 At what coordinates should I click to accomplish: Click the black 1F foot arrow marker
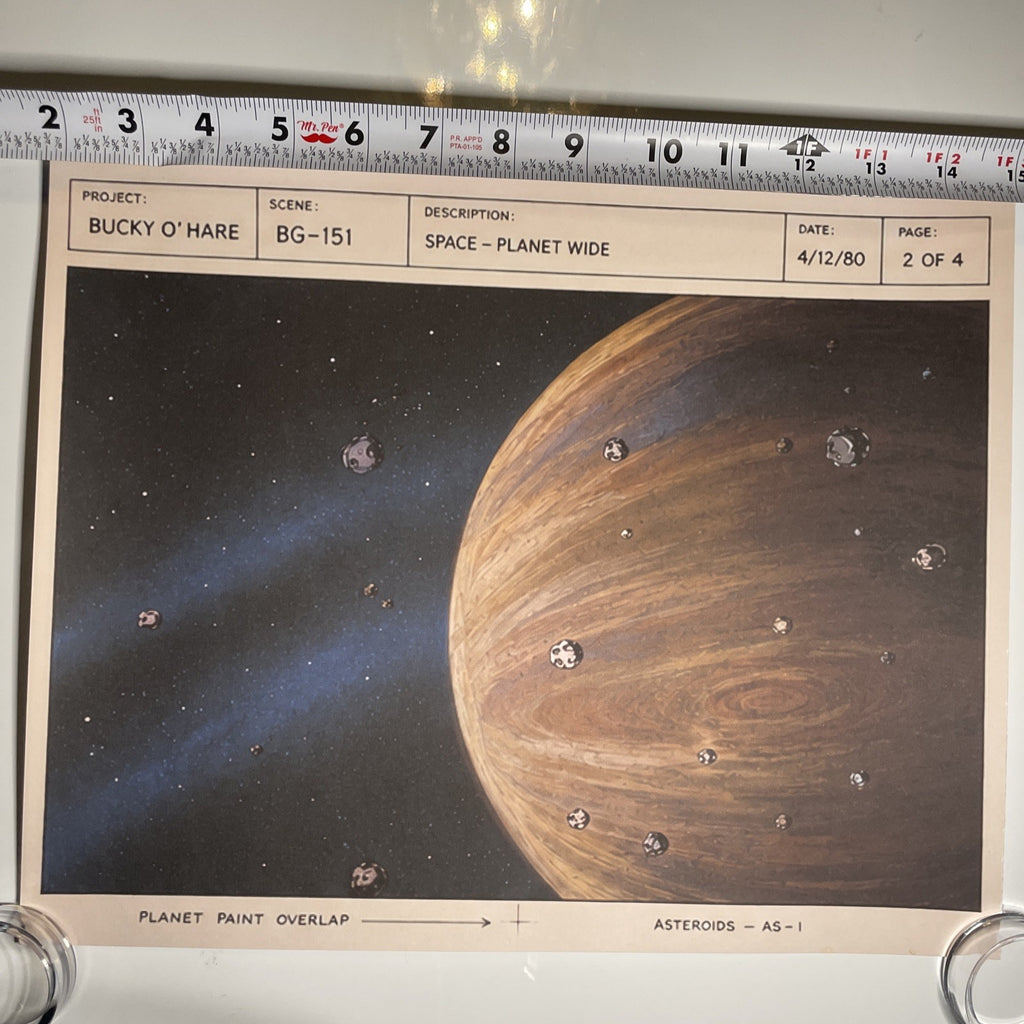[804, 145]
